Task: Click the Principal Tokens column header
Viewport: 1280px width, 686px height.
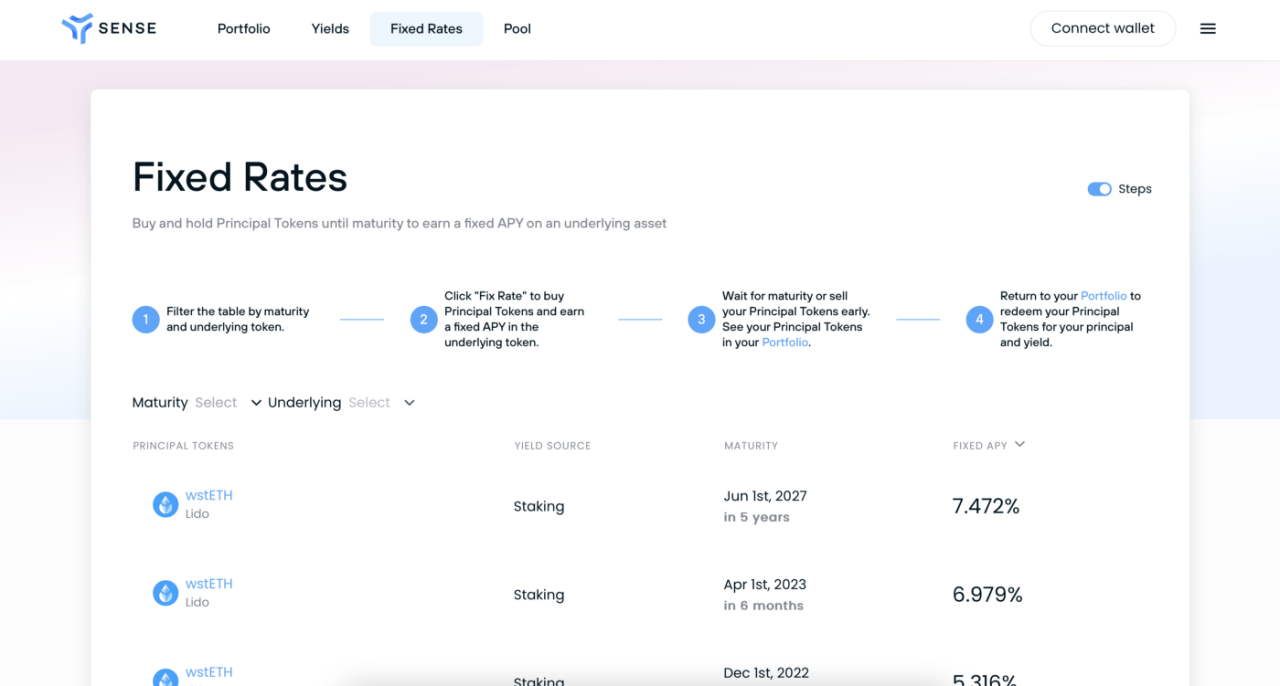Action: pos(183,446)
